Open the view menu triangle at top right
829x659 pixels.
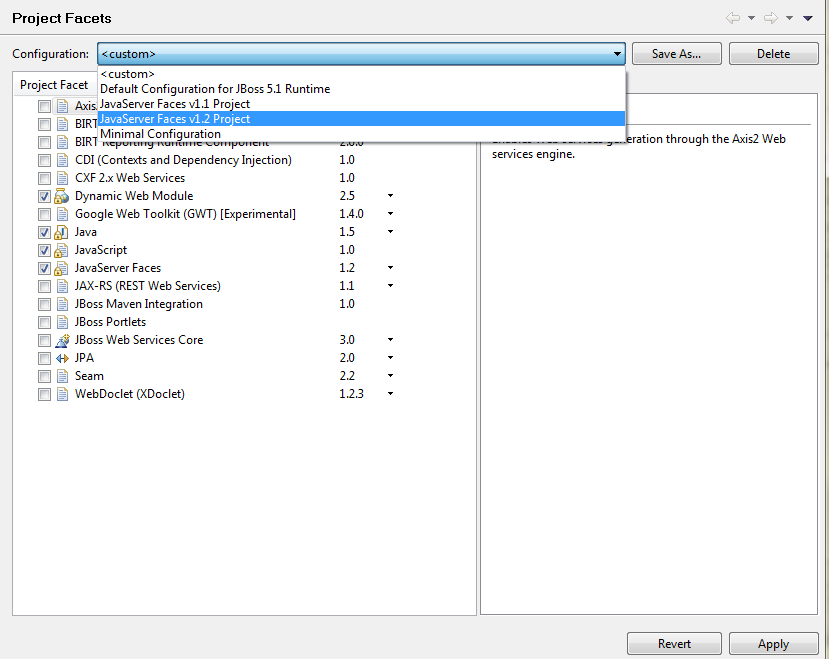coord(807,18)
